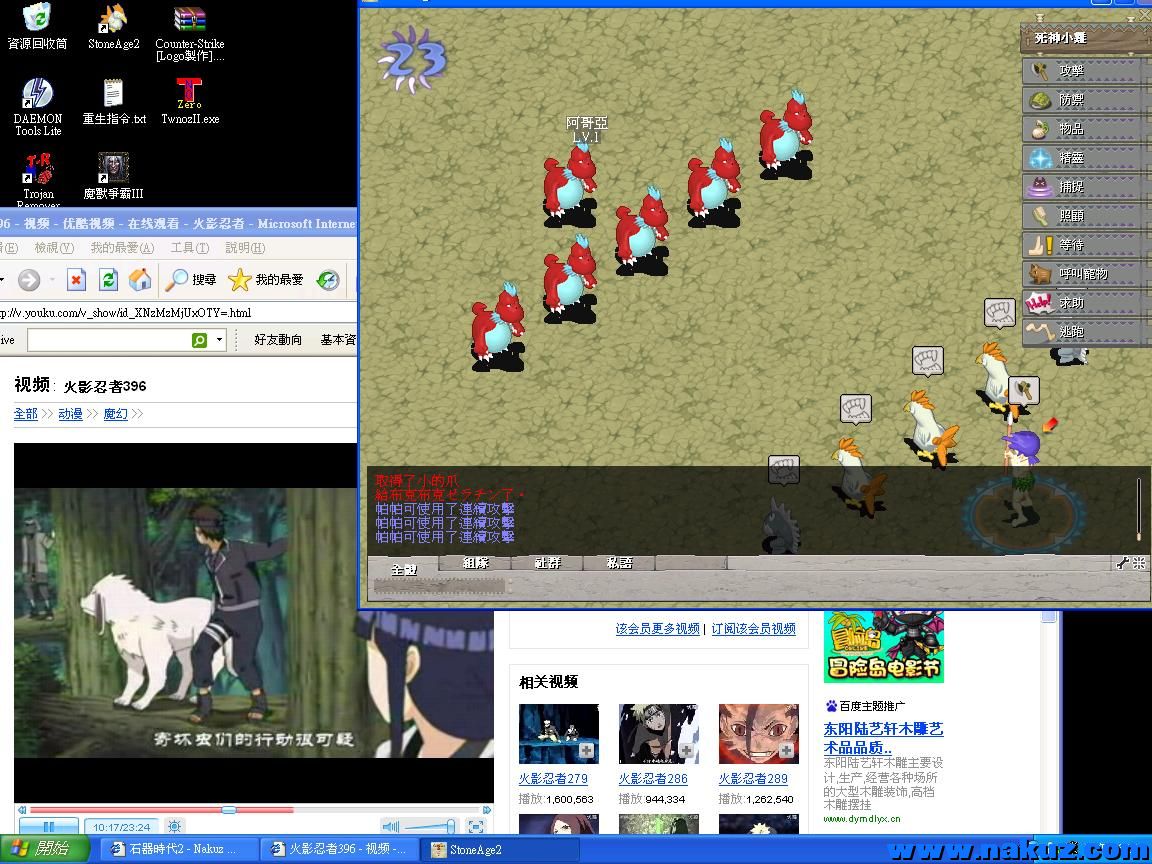Screen dimensions: 1152x864
Task: Open the 搜尋 search toolbar button
Action: 190,280
